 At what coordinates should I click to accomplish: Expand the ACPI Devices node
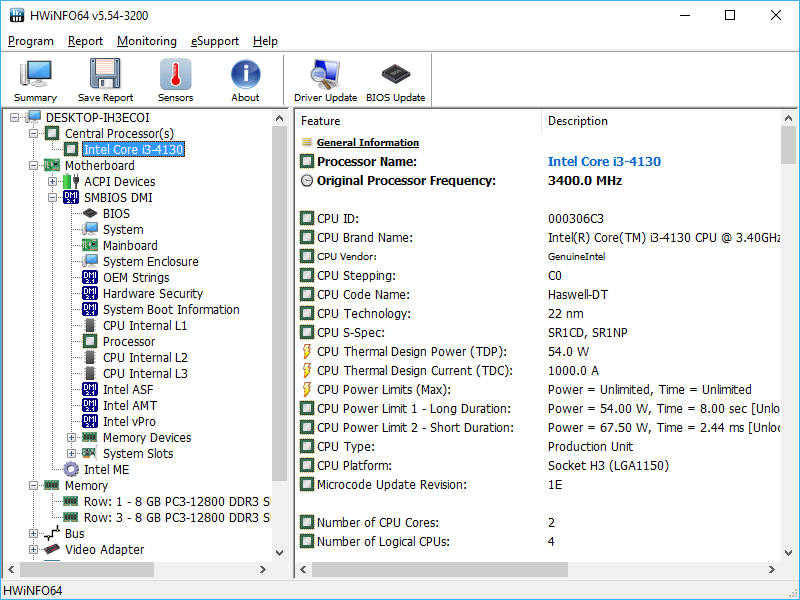52,182
